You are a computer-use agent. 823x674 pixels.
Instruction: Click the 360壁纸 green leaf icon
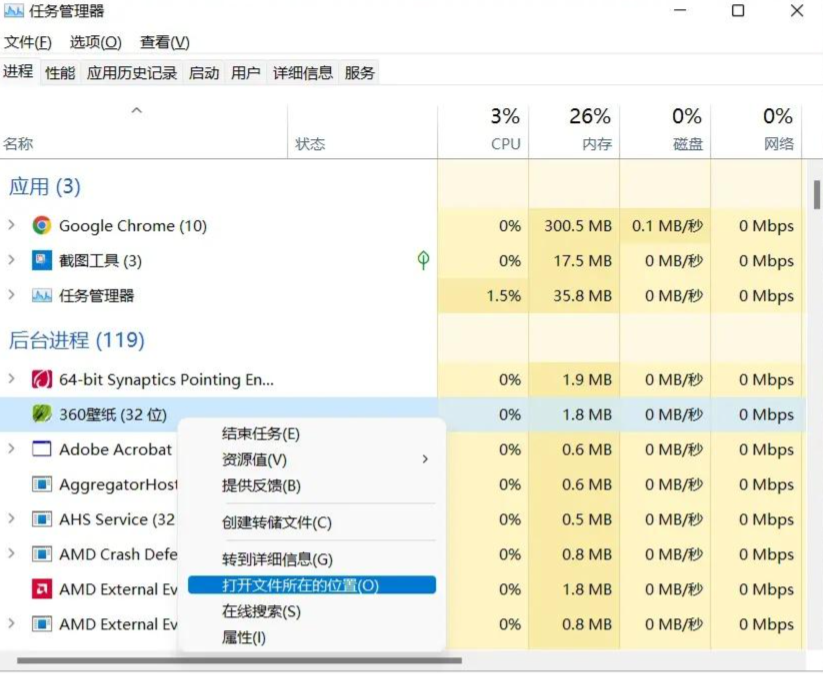click(41, 414)
